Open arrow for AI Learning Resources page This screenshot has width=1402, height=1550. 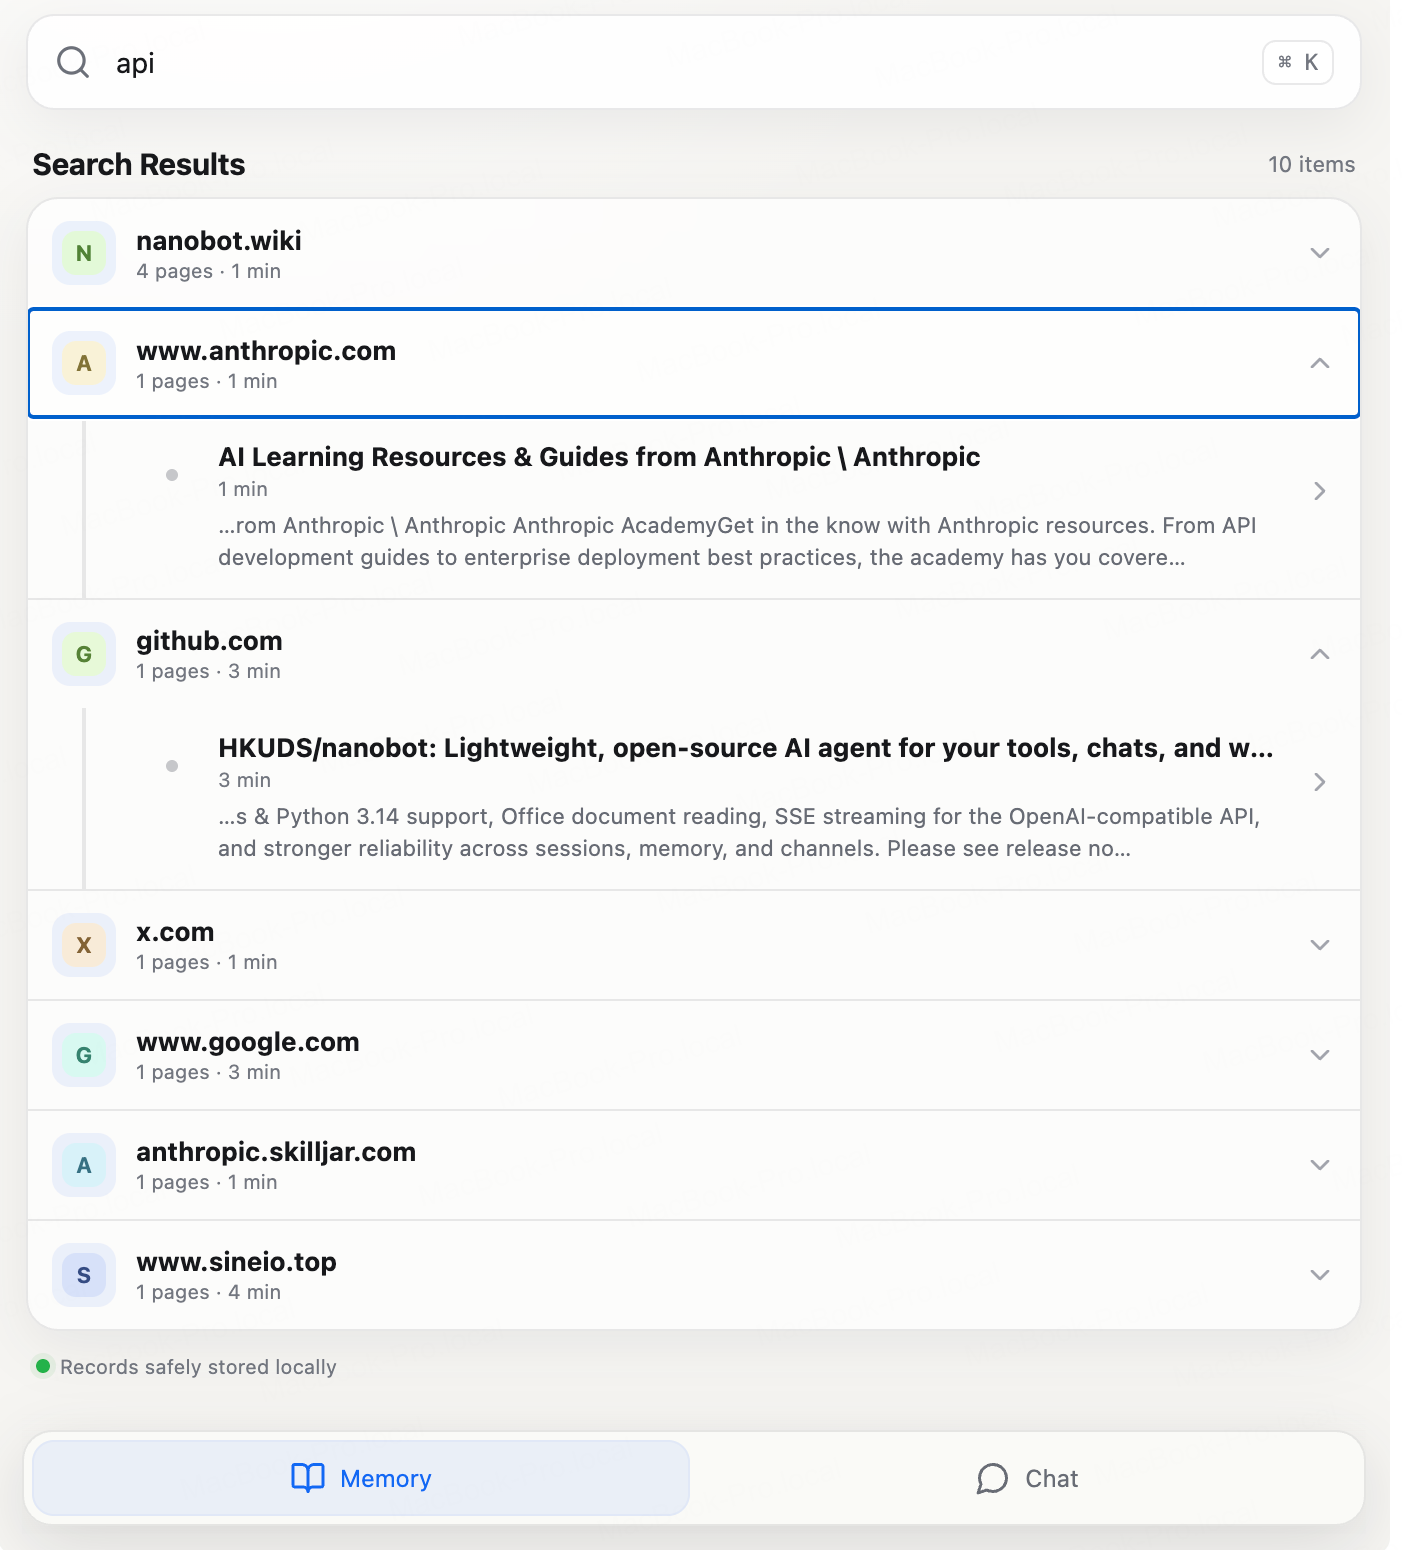coord(1320,491)
